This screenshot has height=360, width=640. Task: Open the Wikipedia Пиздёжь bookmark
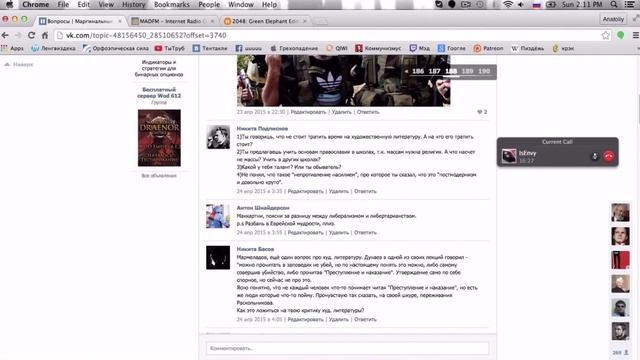pyautogui.click(x=528, y=48)
